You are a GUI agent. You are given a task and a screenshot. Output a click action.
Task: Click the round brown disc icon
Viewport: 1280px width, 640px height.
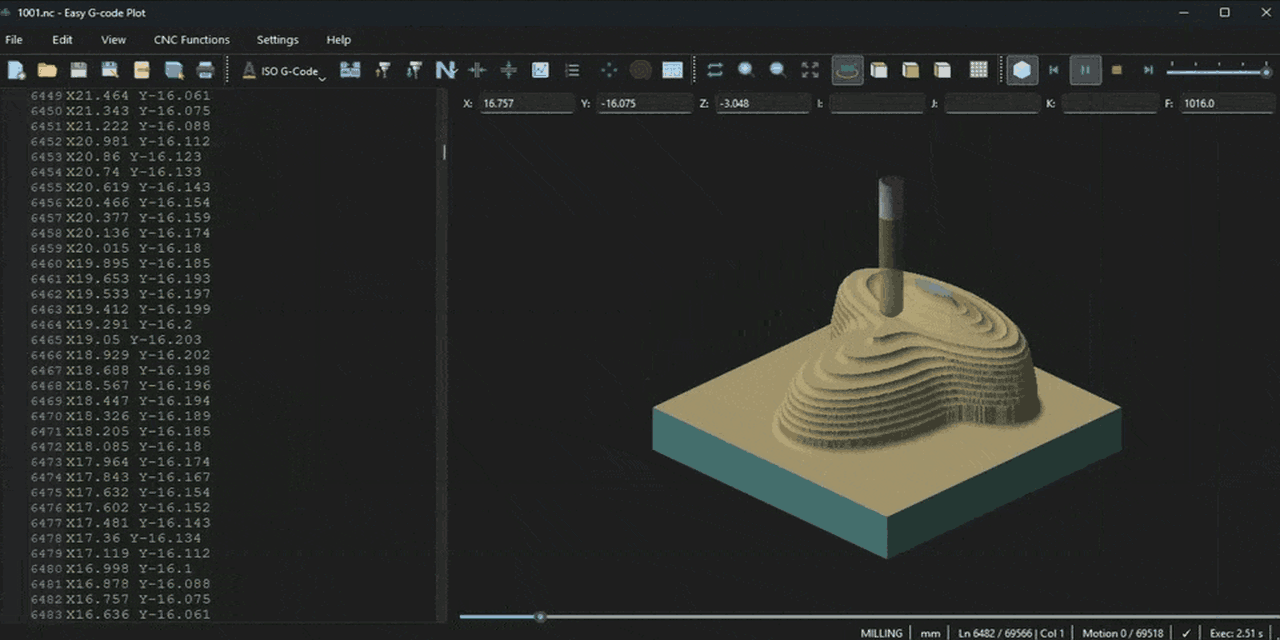tap(641, 70)
